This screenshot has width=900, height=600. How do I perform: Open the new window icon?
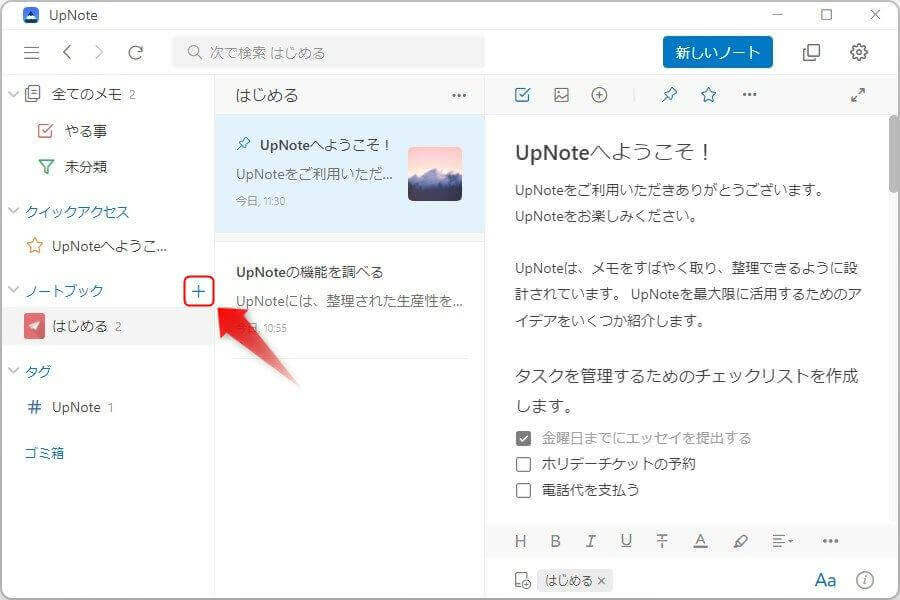(x=811, y=52)
